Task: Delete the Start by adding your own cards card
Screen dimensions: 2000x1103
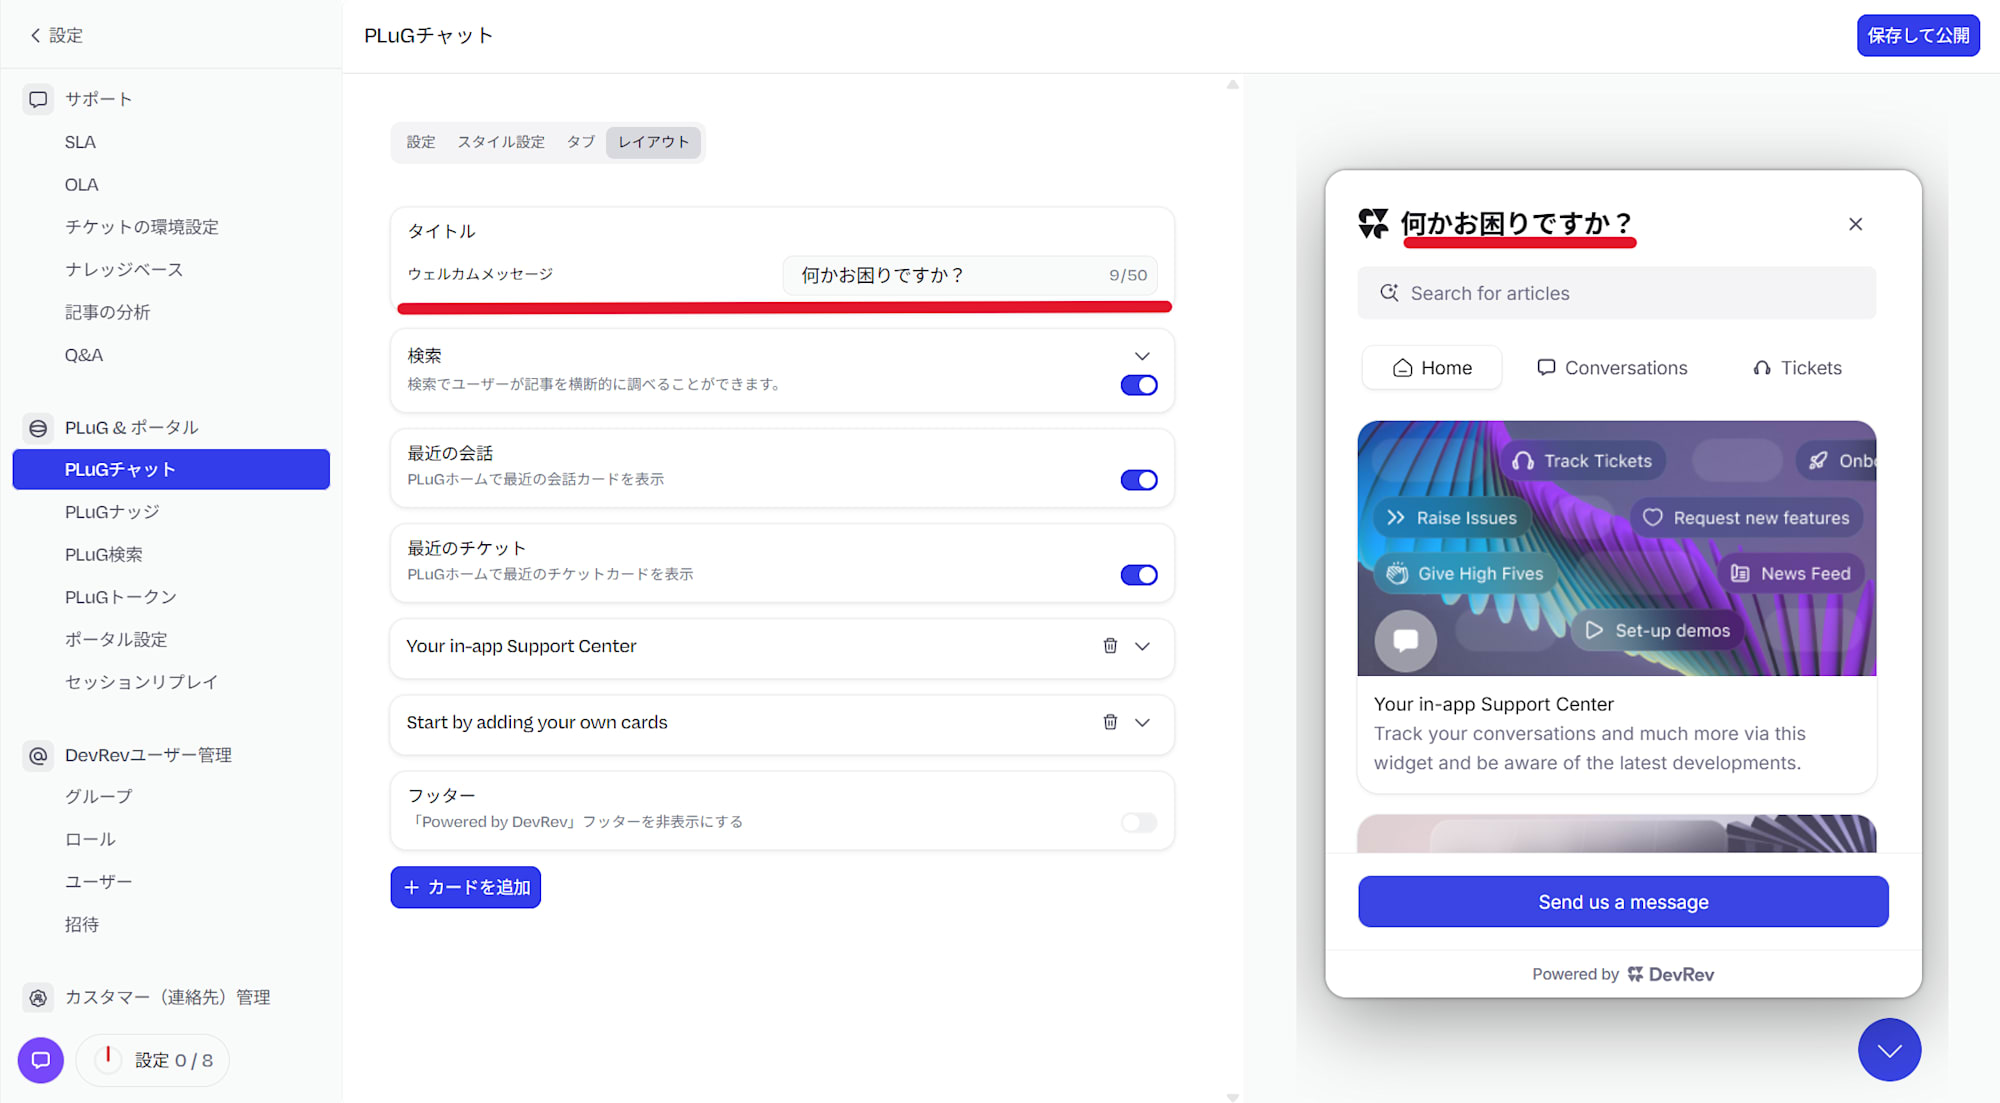Action: [1110, 722]
